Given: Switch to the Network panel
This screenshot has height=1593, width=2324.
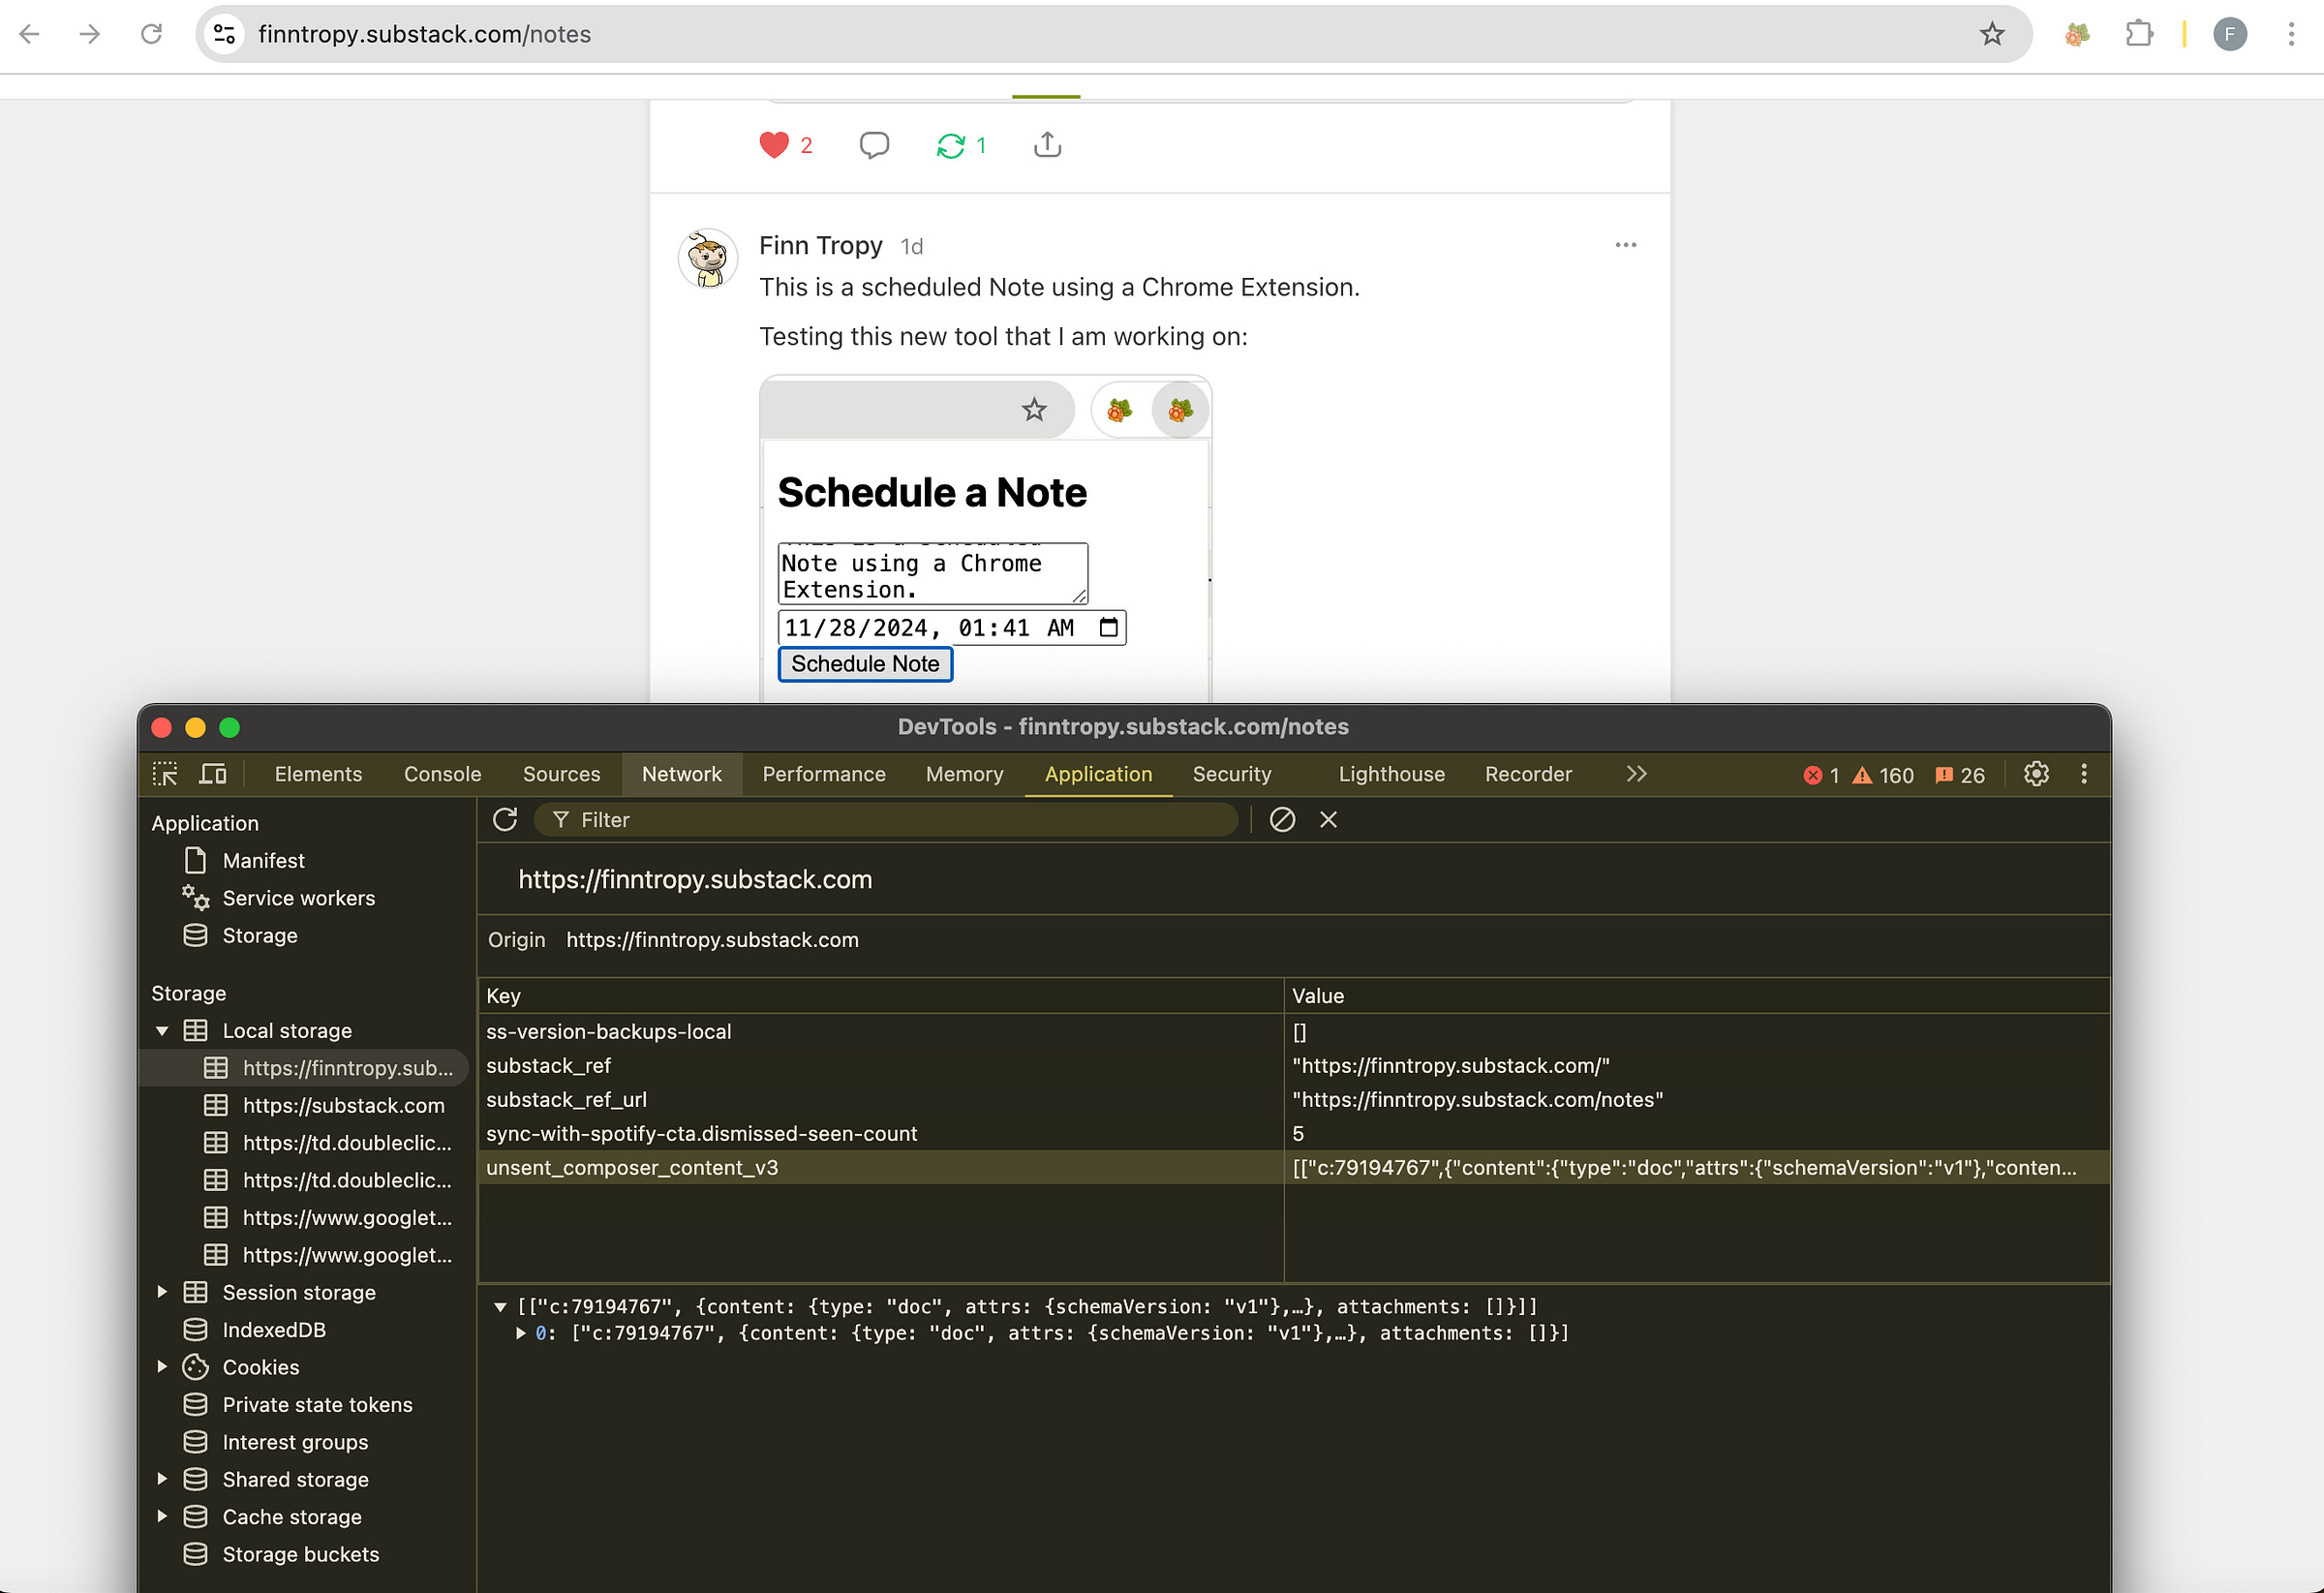Looking at the screenshot, I should [681, 773].
